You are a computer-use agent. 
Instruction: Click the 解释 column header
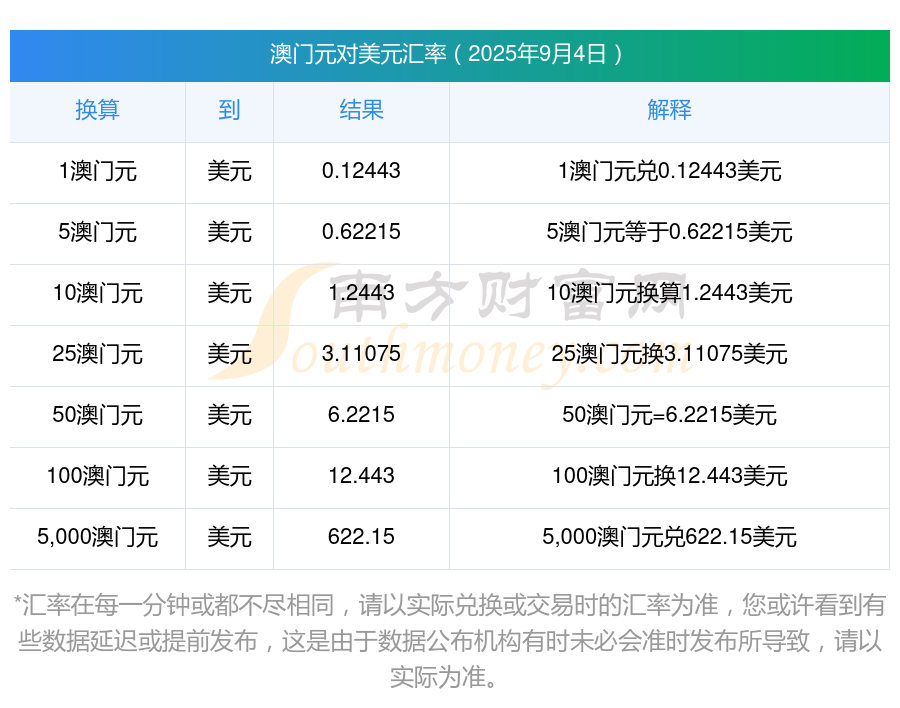669,109
